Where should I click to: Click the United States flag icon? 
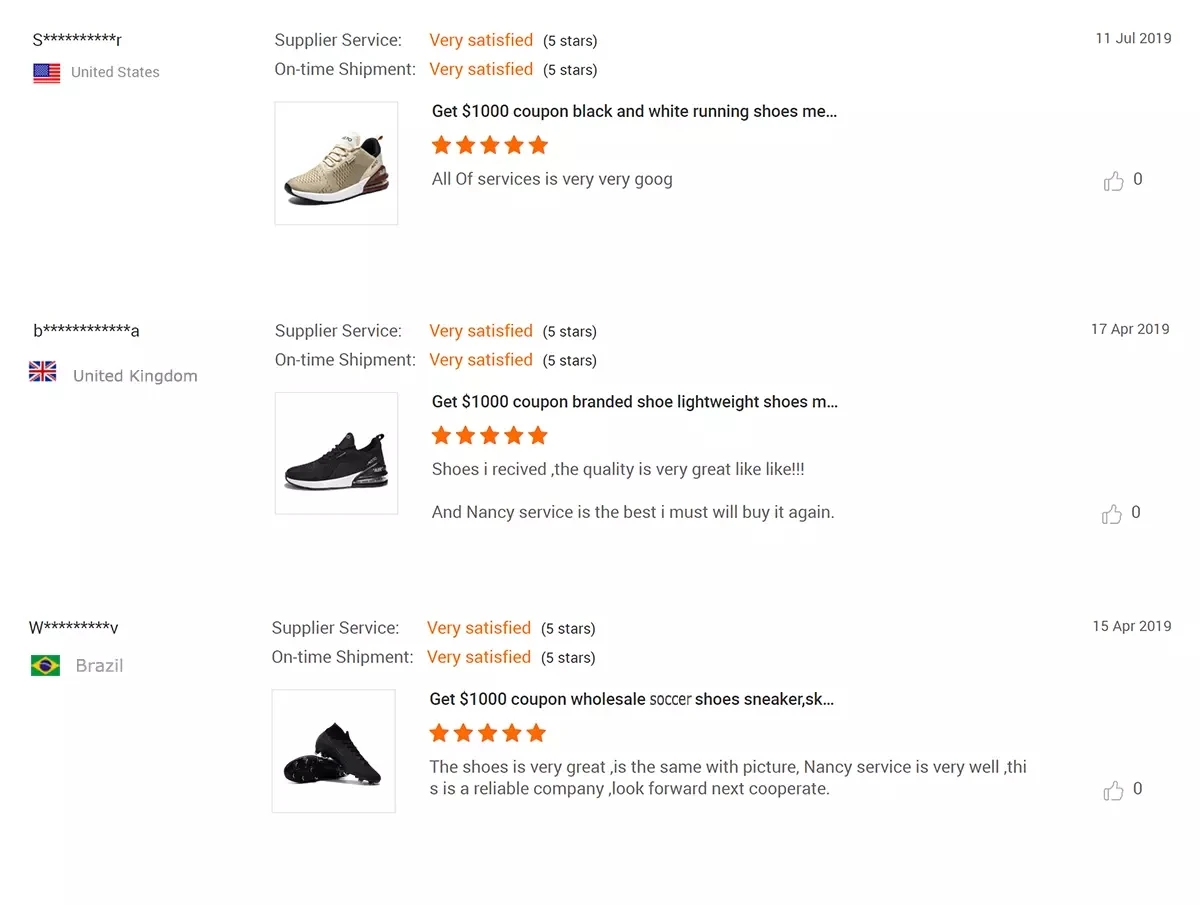tap(47, 73)
